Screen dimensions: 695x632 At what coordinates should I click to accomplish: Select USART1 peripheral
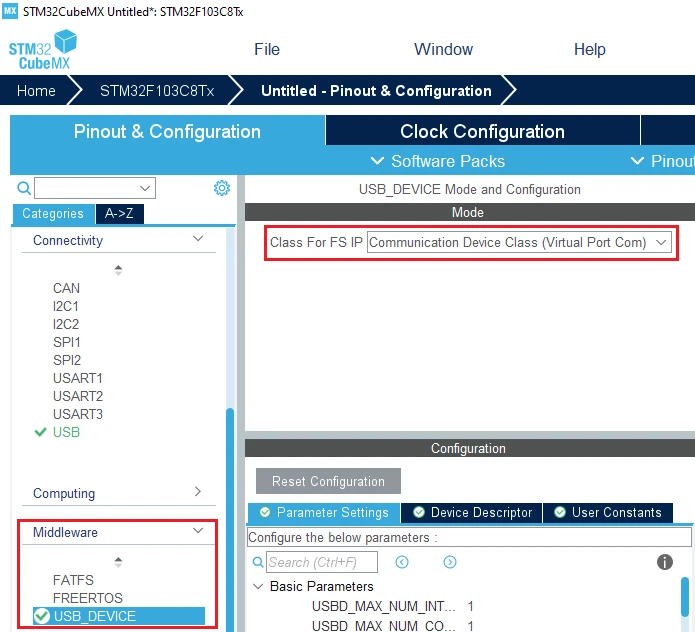tap(78, 378)
